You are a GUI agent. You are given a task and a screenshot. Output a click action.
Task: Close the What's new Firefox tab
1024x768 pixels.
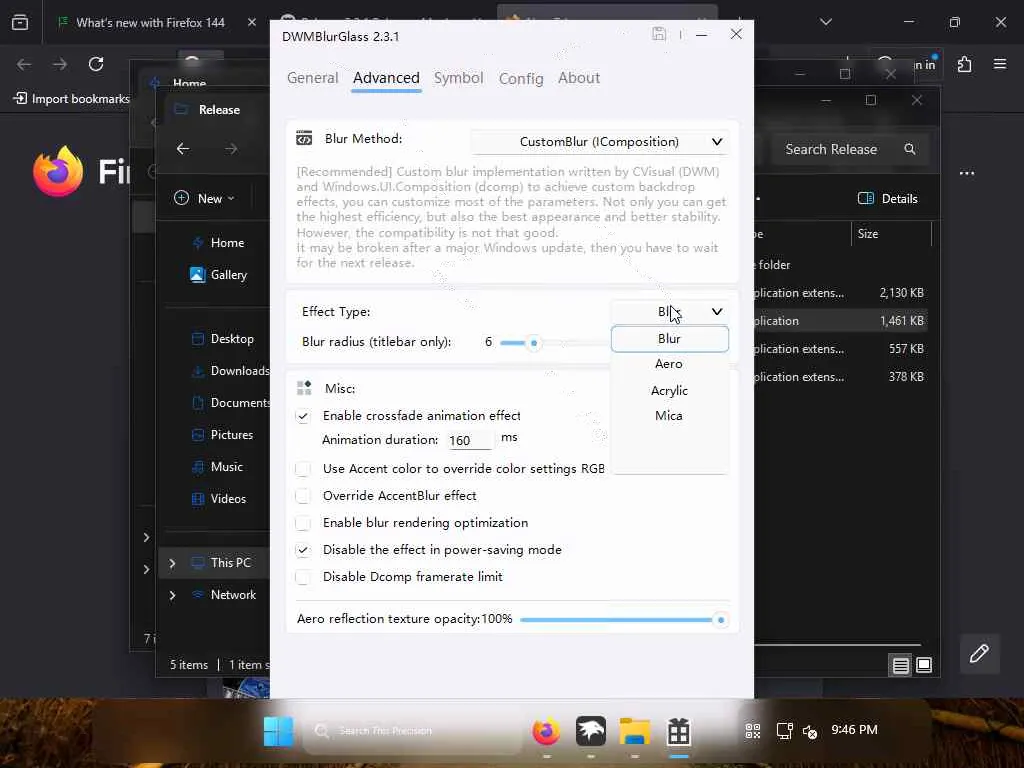[251, 22]
